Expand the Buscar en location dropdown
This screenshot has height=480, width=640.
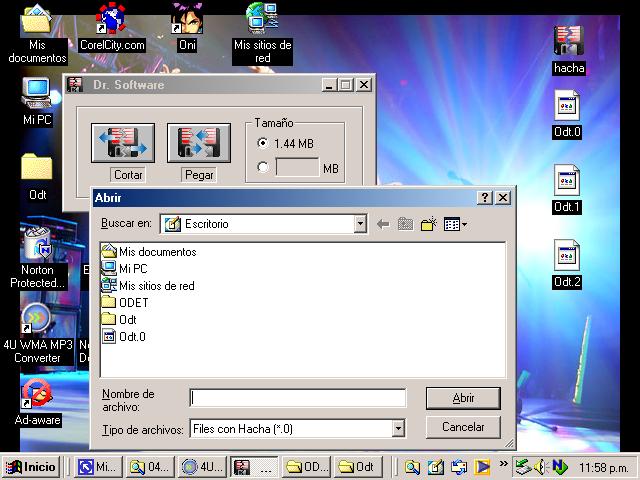pyautogui.click(x=360, y=224)
